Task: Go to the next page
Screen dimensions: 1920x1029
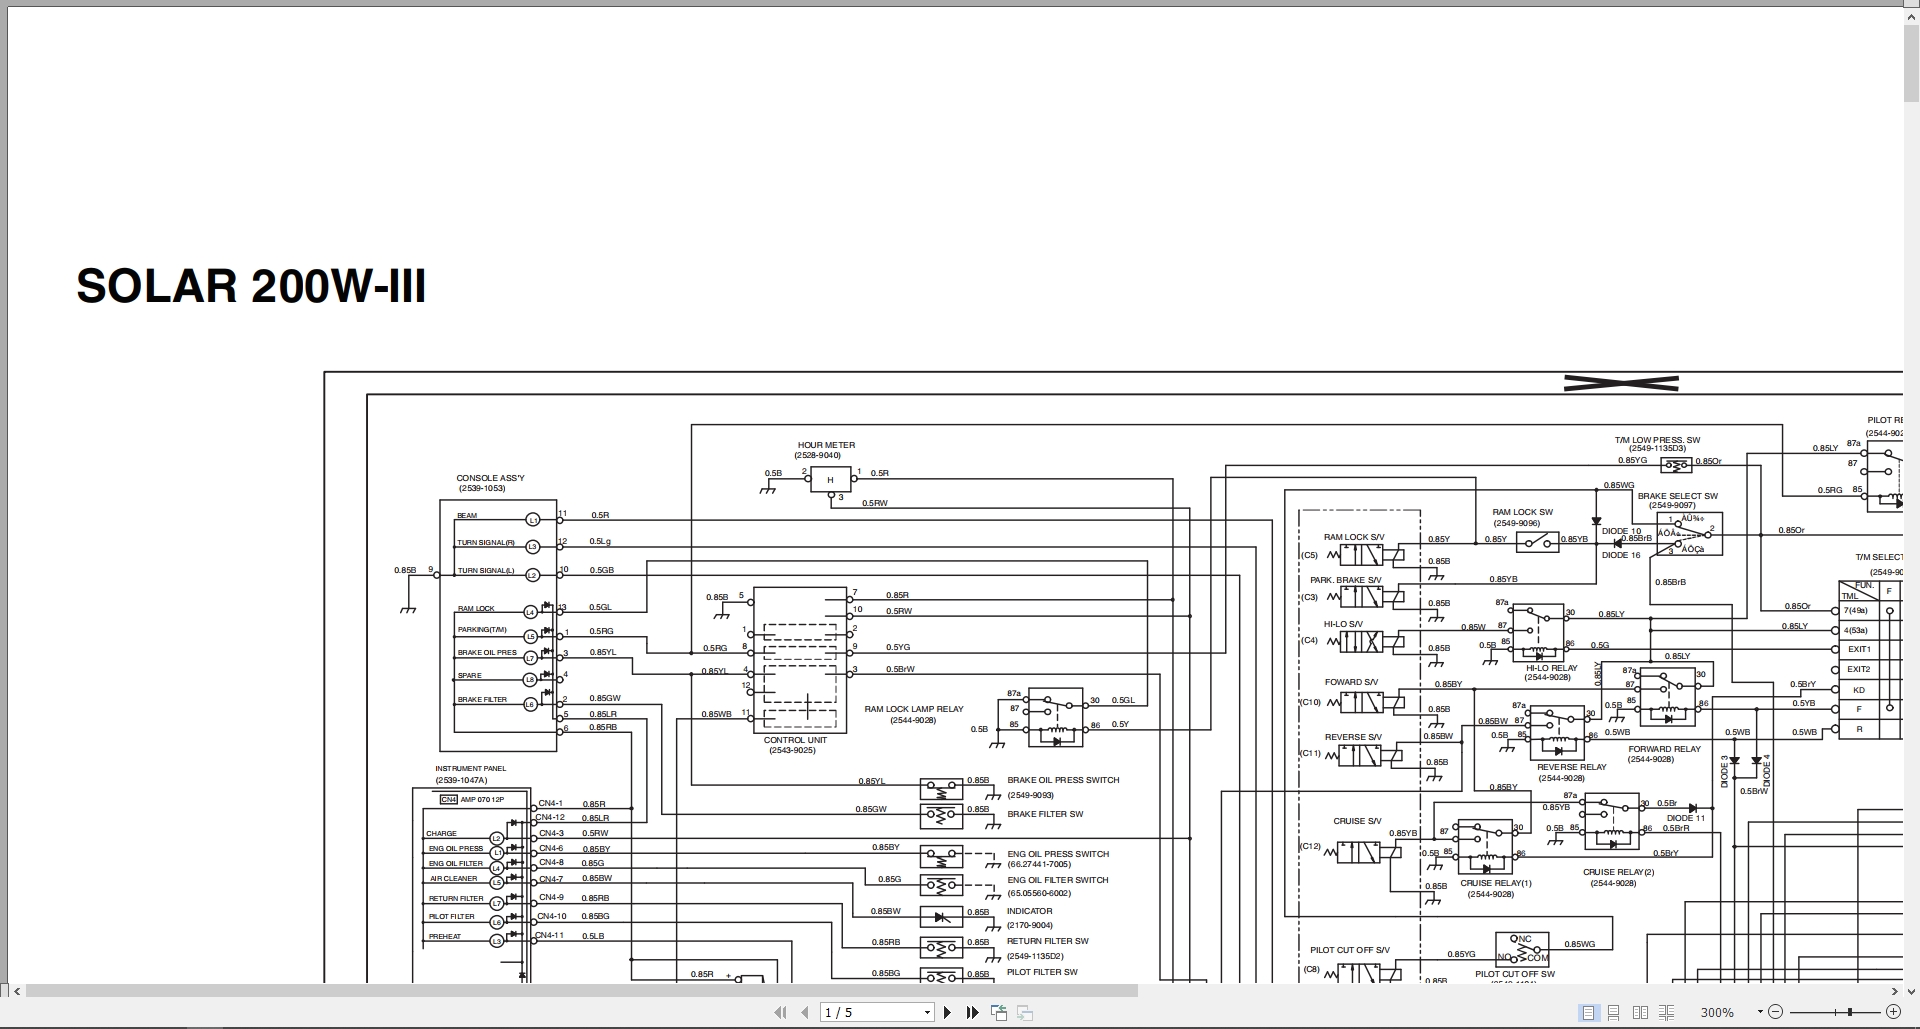Action: pyautogui.click(x=947, y=1012)
